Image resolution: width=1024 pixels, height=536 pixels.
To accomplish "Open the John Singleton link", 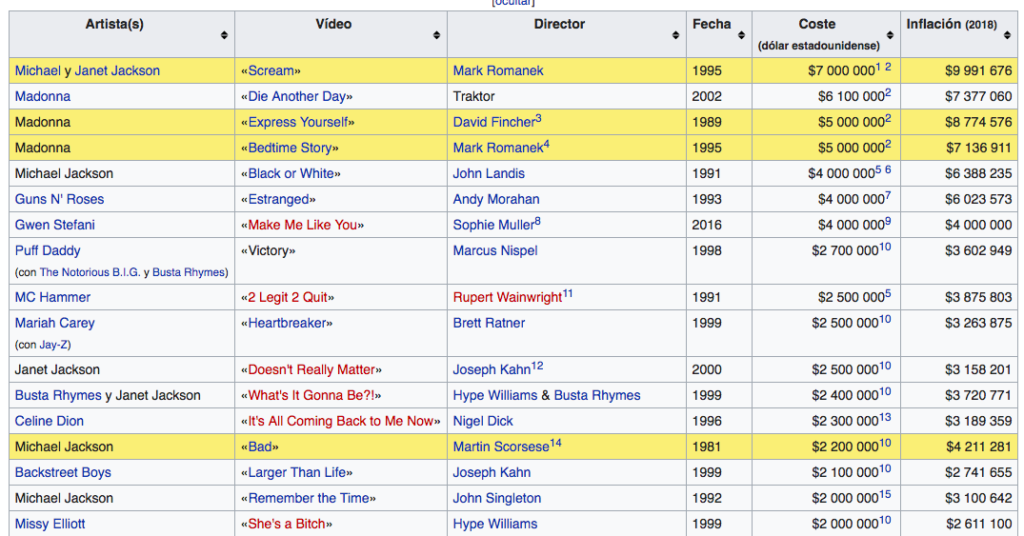I will [x=497, y=498].
